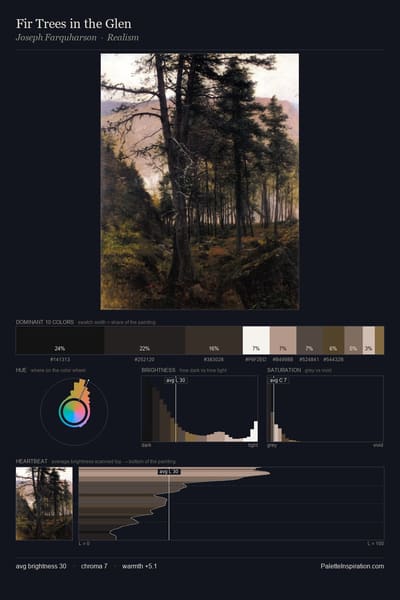The width and height of the screenshot is (400, 600).
Task: Pick the taupe 5% swatch
Action: [353, 340]
